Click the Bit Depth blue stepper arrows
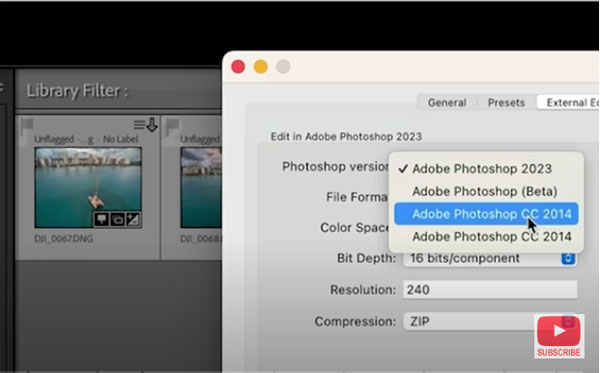600x373 pixels. point(568,259)
